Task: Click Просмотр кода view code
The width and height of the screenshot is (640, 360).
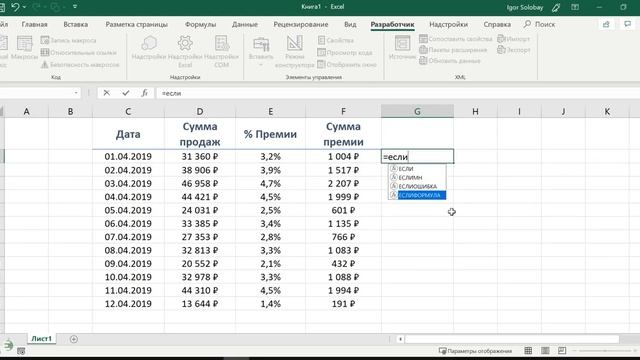Action: (345, 52)
